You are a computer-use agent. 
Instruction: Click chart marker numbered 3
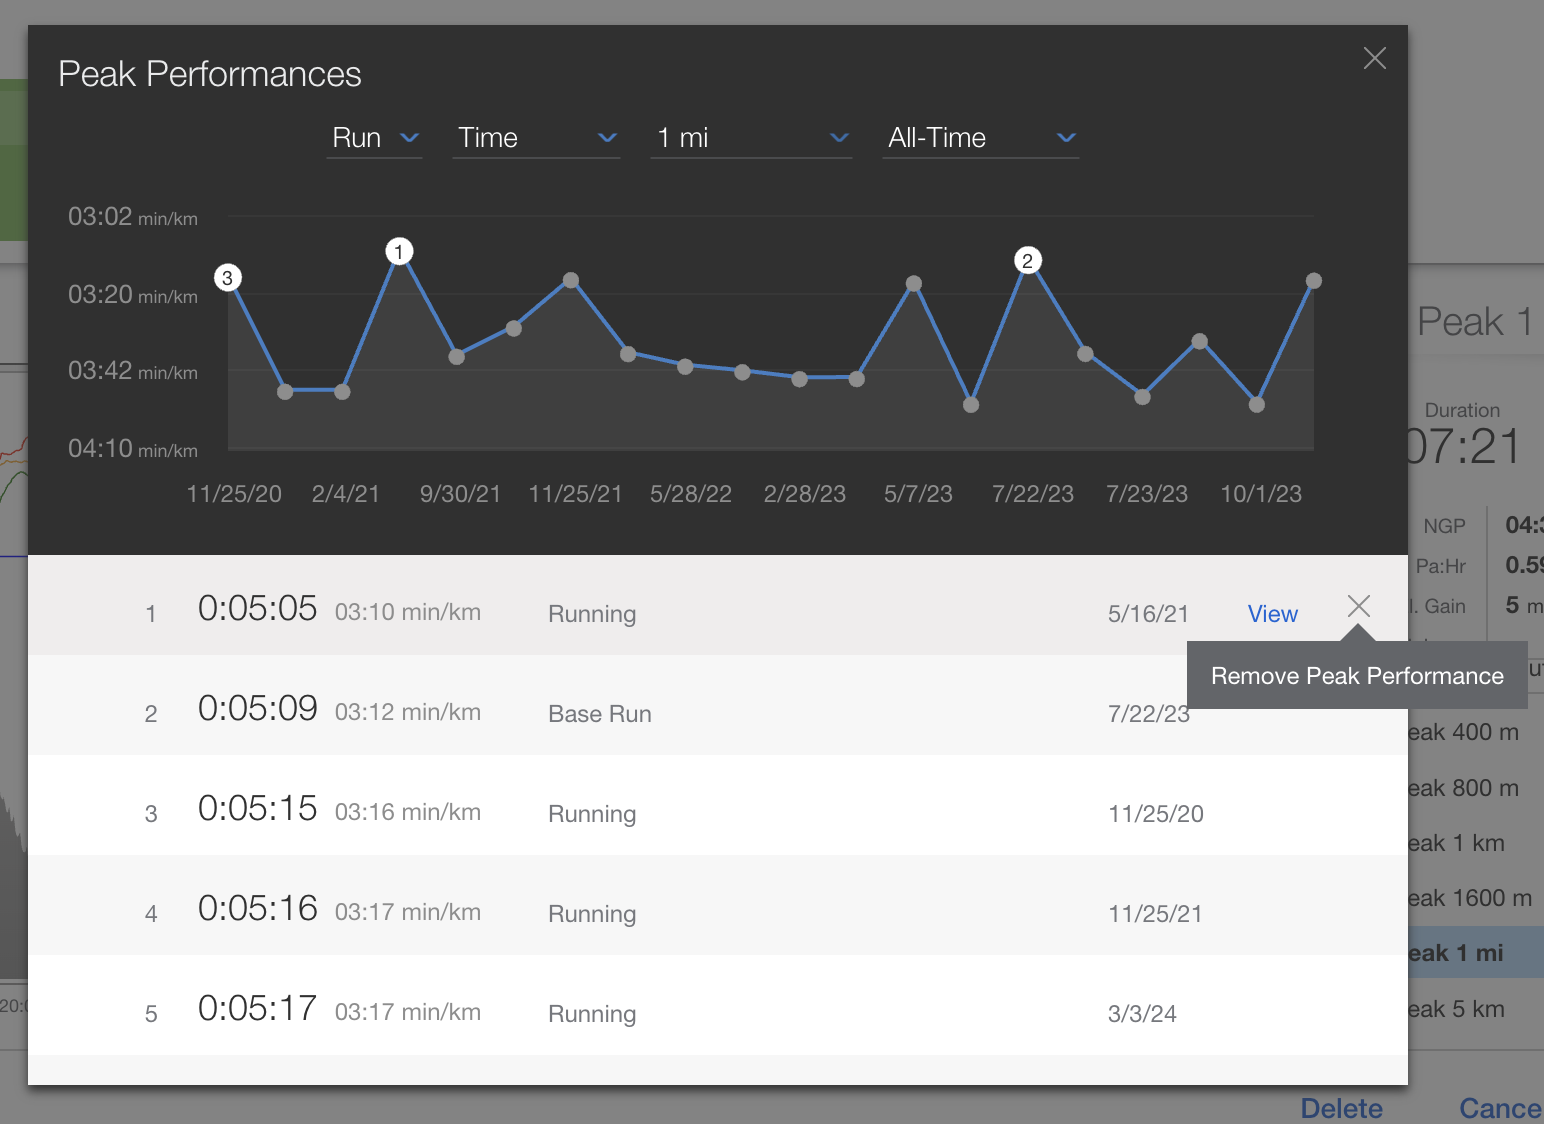click(228, 278)
